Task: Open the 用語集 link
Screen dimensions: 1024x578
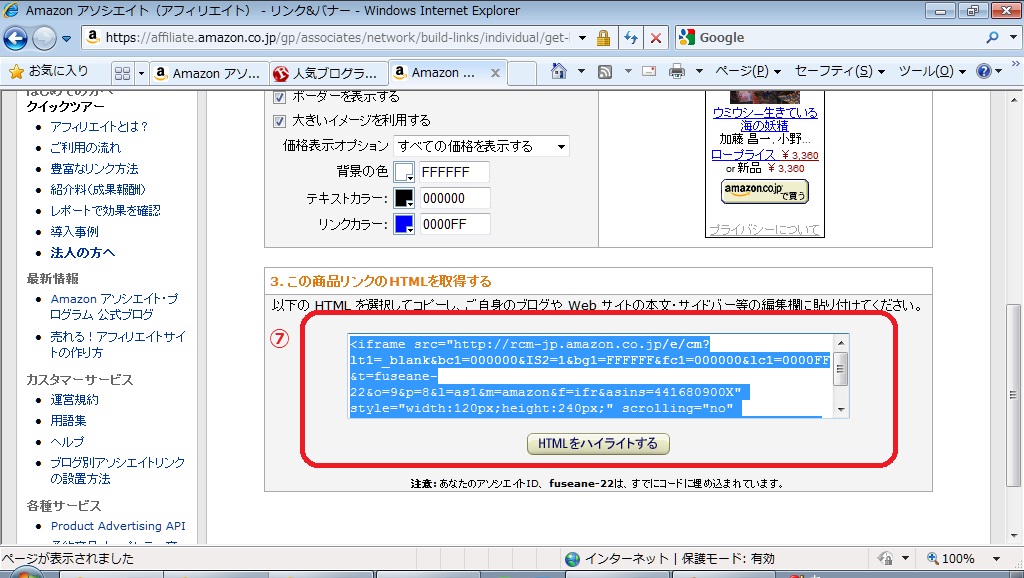Action: (68, 421)
